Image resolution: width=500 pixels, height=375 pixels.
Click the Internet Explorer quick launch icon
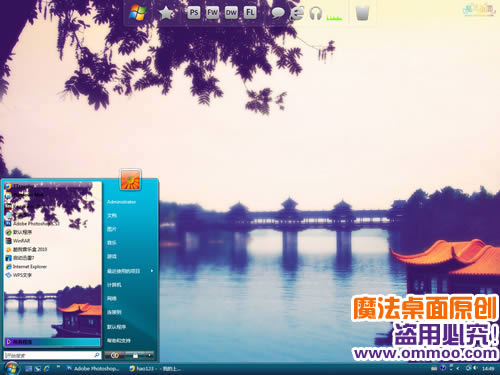[x=47, y=369]
